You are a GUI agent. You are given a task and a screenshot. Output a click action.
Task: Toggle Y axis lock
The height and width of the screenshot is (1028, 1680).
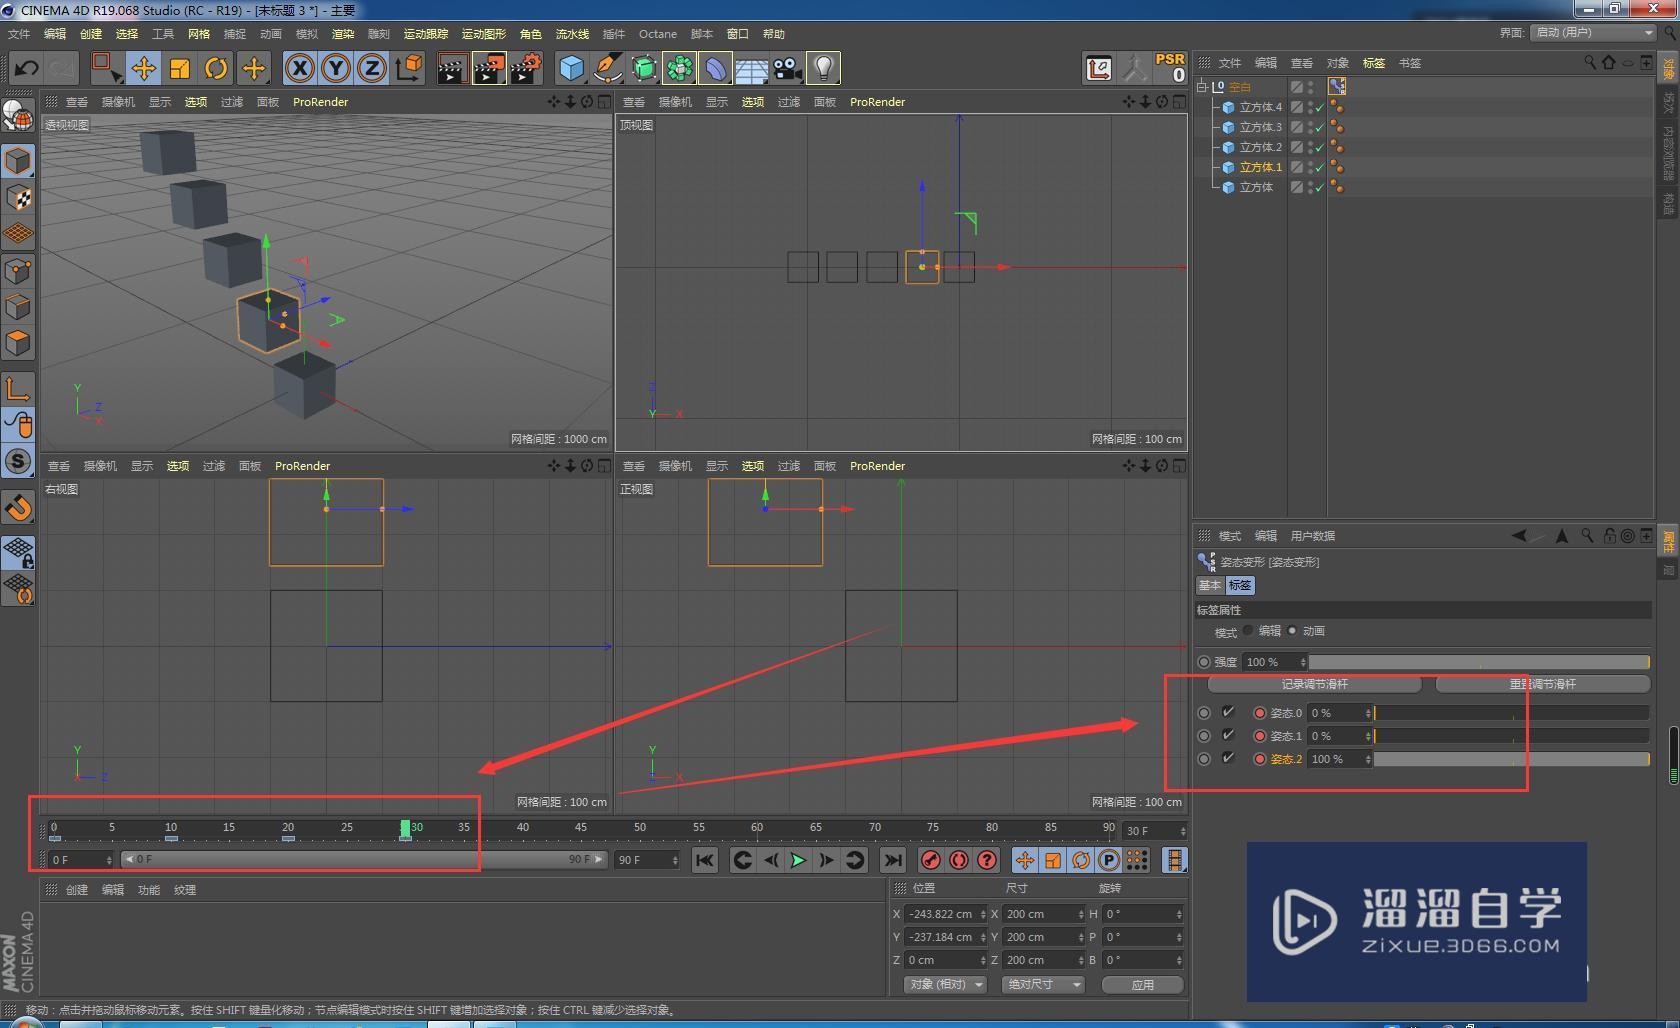pos(336,68)
